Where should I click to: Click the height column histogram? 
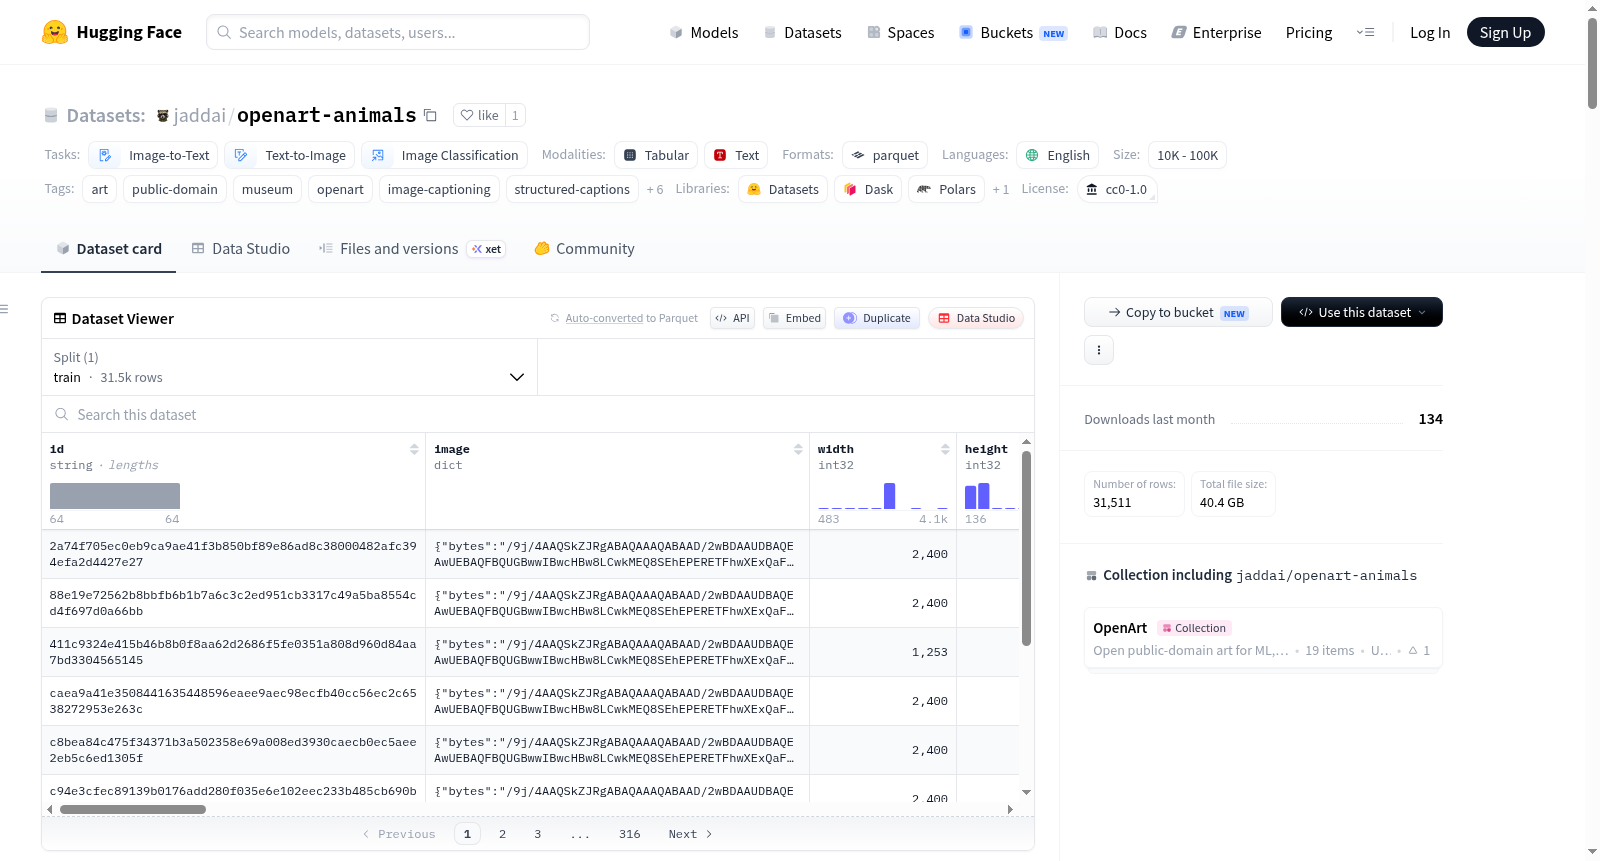(x=990, y=496)
